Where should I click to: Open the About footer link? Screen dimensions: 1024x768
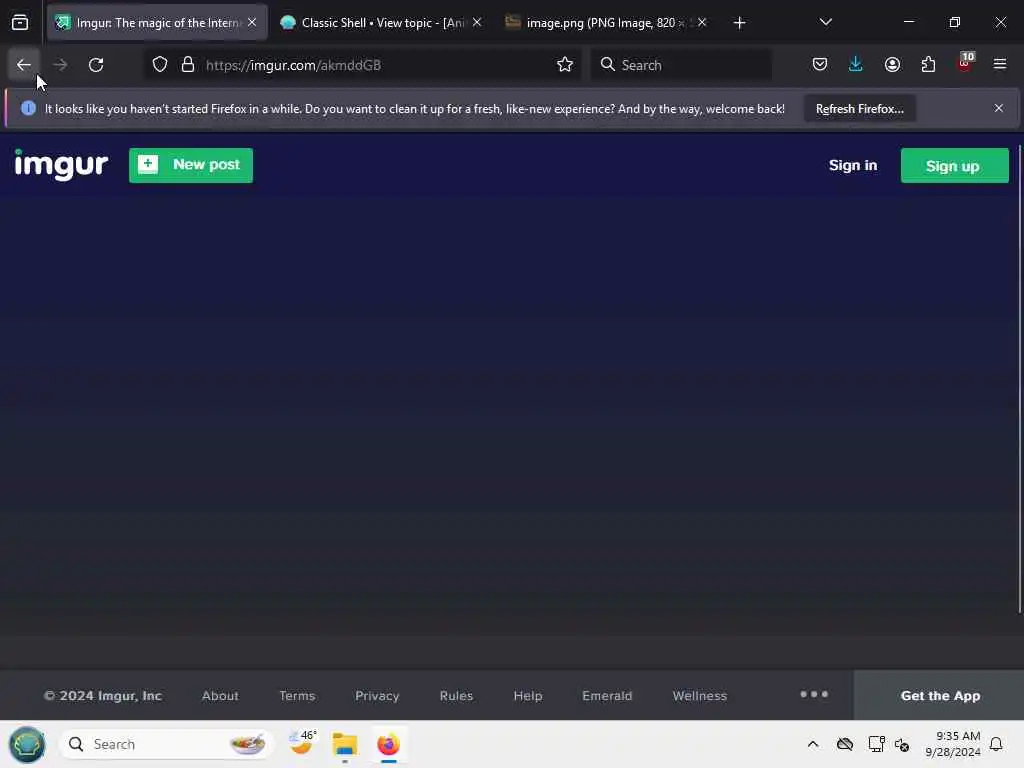tap(220, 696)
